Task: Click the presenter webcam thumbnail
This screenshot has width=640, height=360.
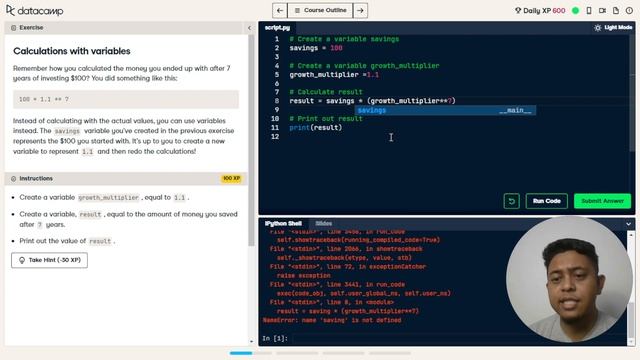Action: tap(569, 280)
